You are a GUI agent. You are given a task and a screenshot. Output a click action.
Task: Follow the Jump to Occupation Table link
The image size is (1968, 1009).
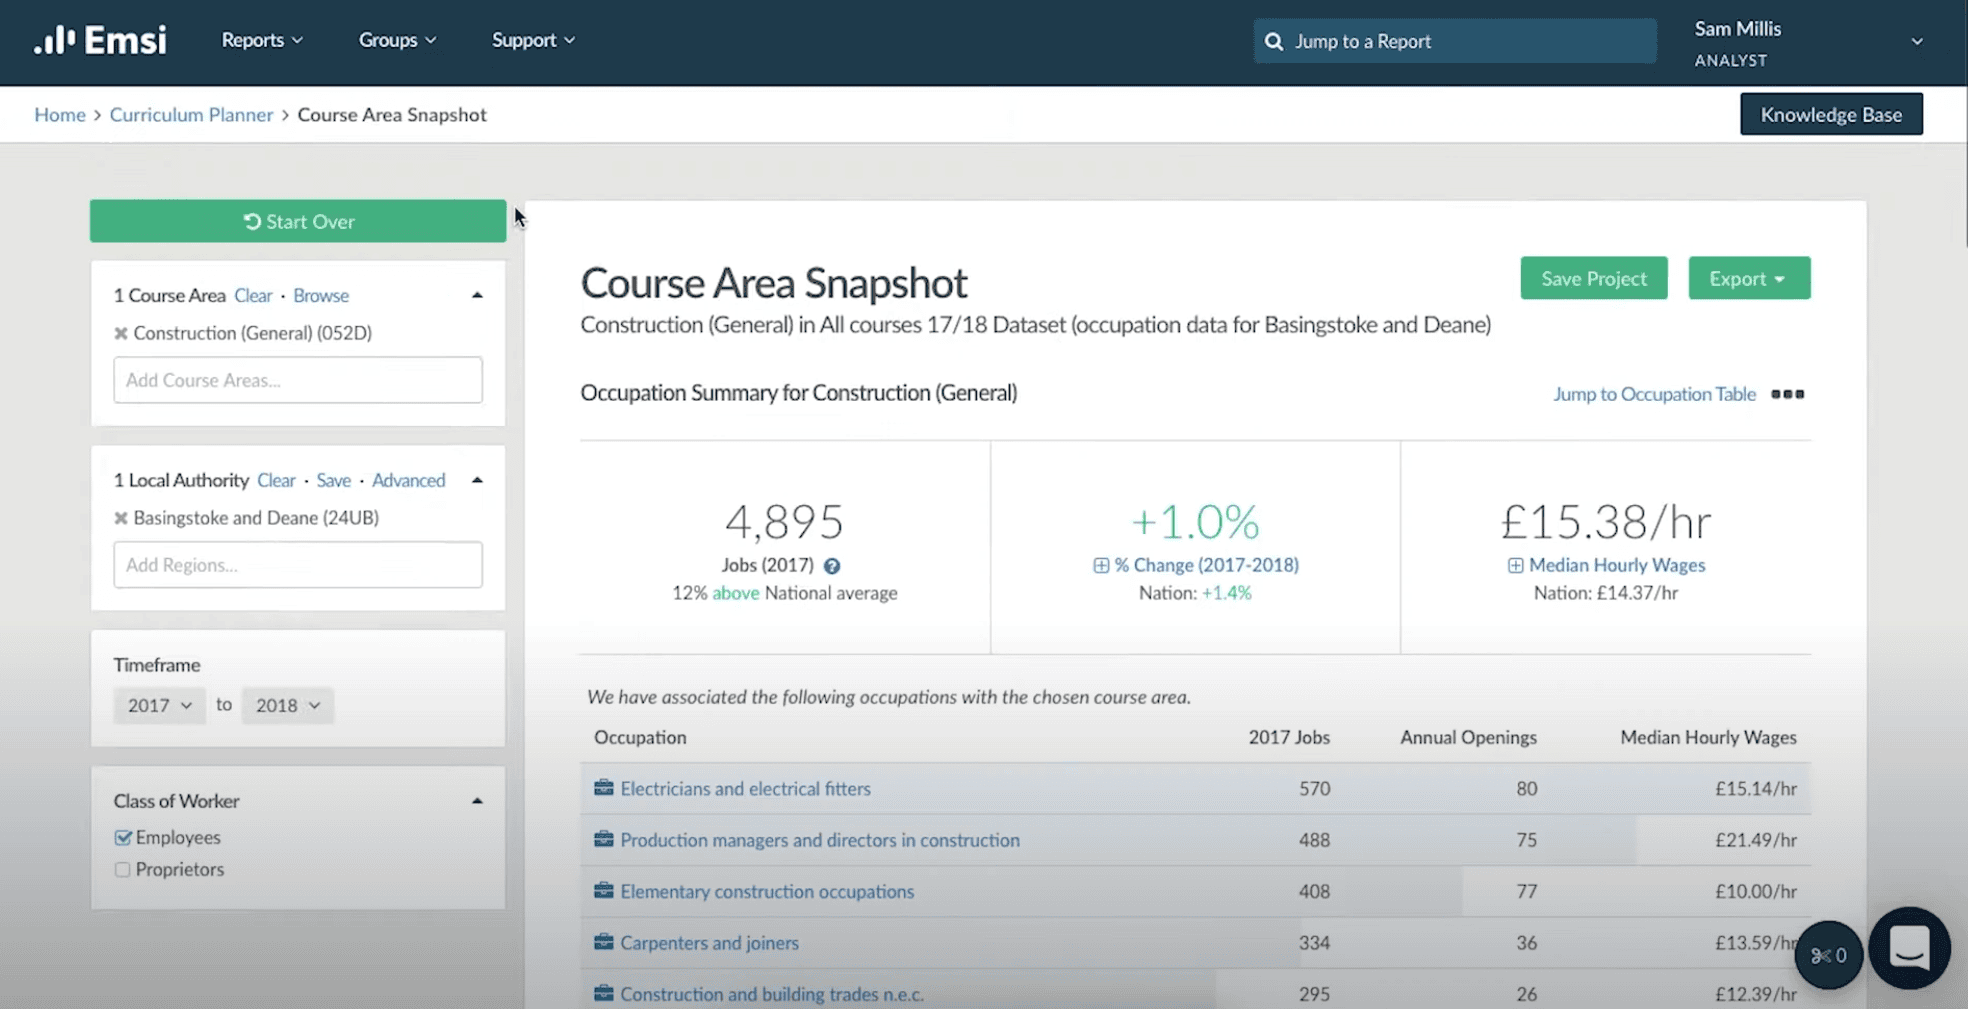(x=1653, y=394)
